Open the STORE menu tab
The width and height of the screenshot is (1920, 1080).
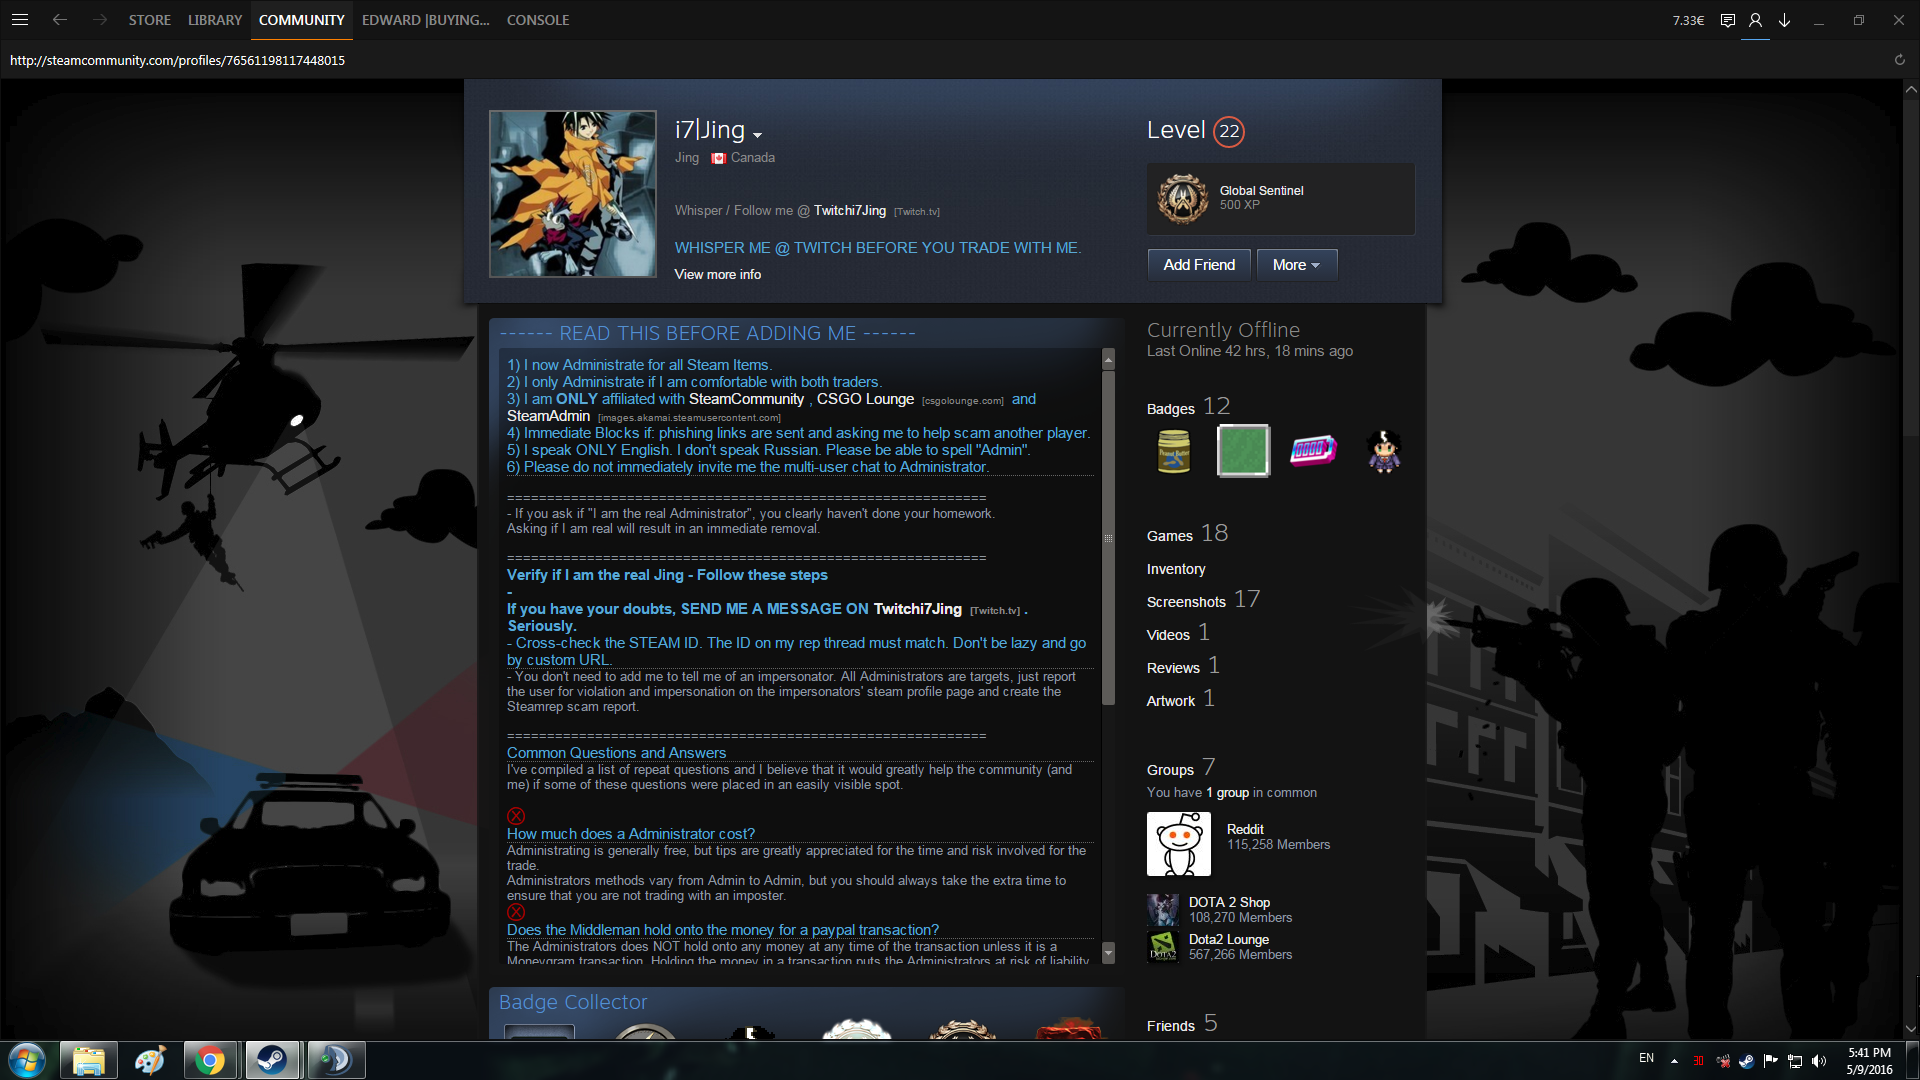tap(149, 20)
